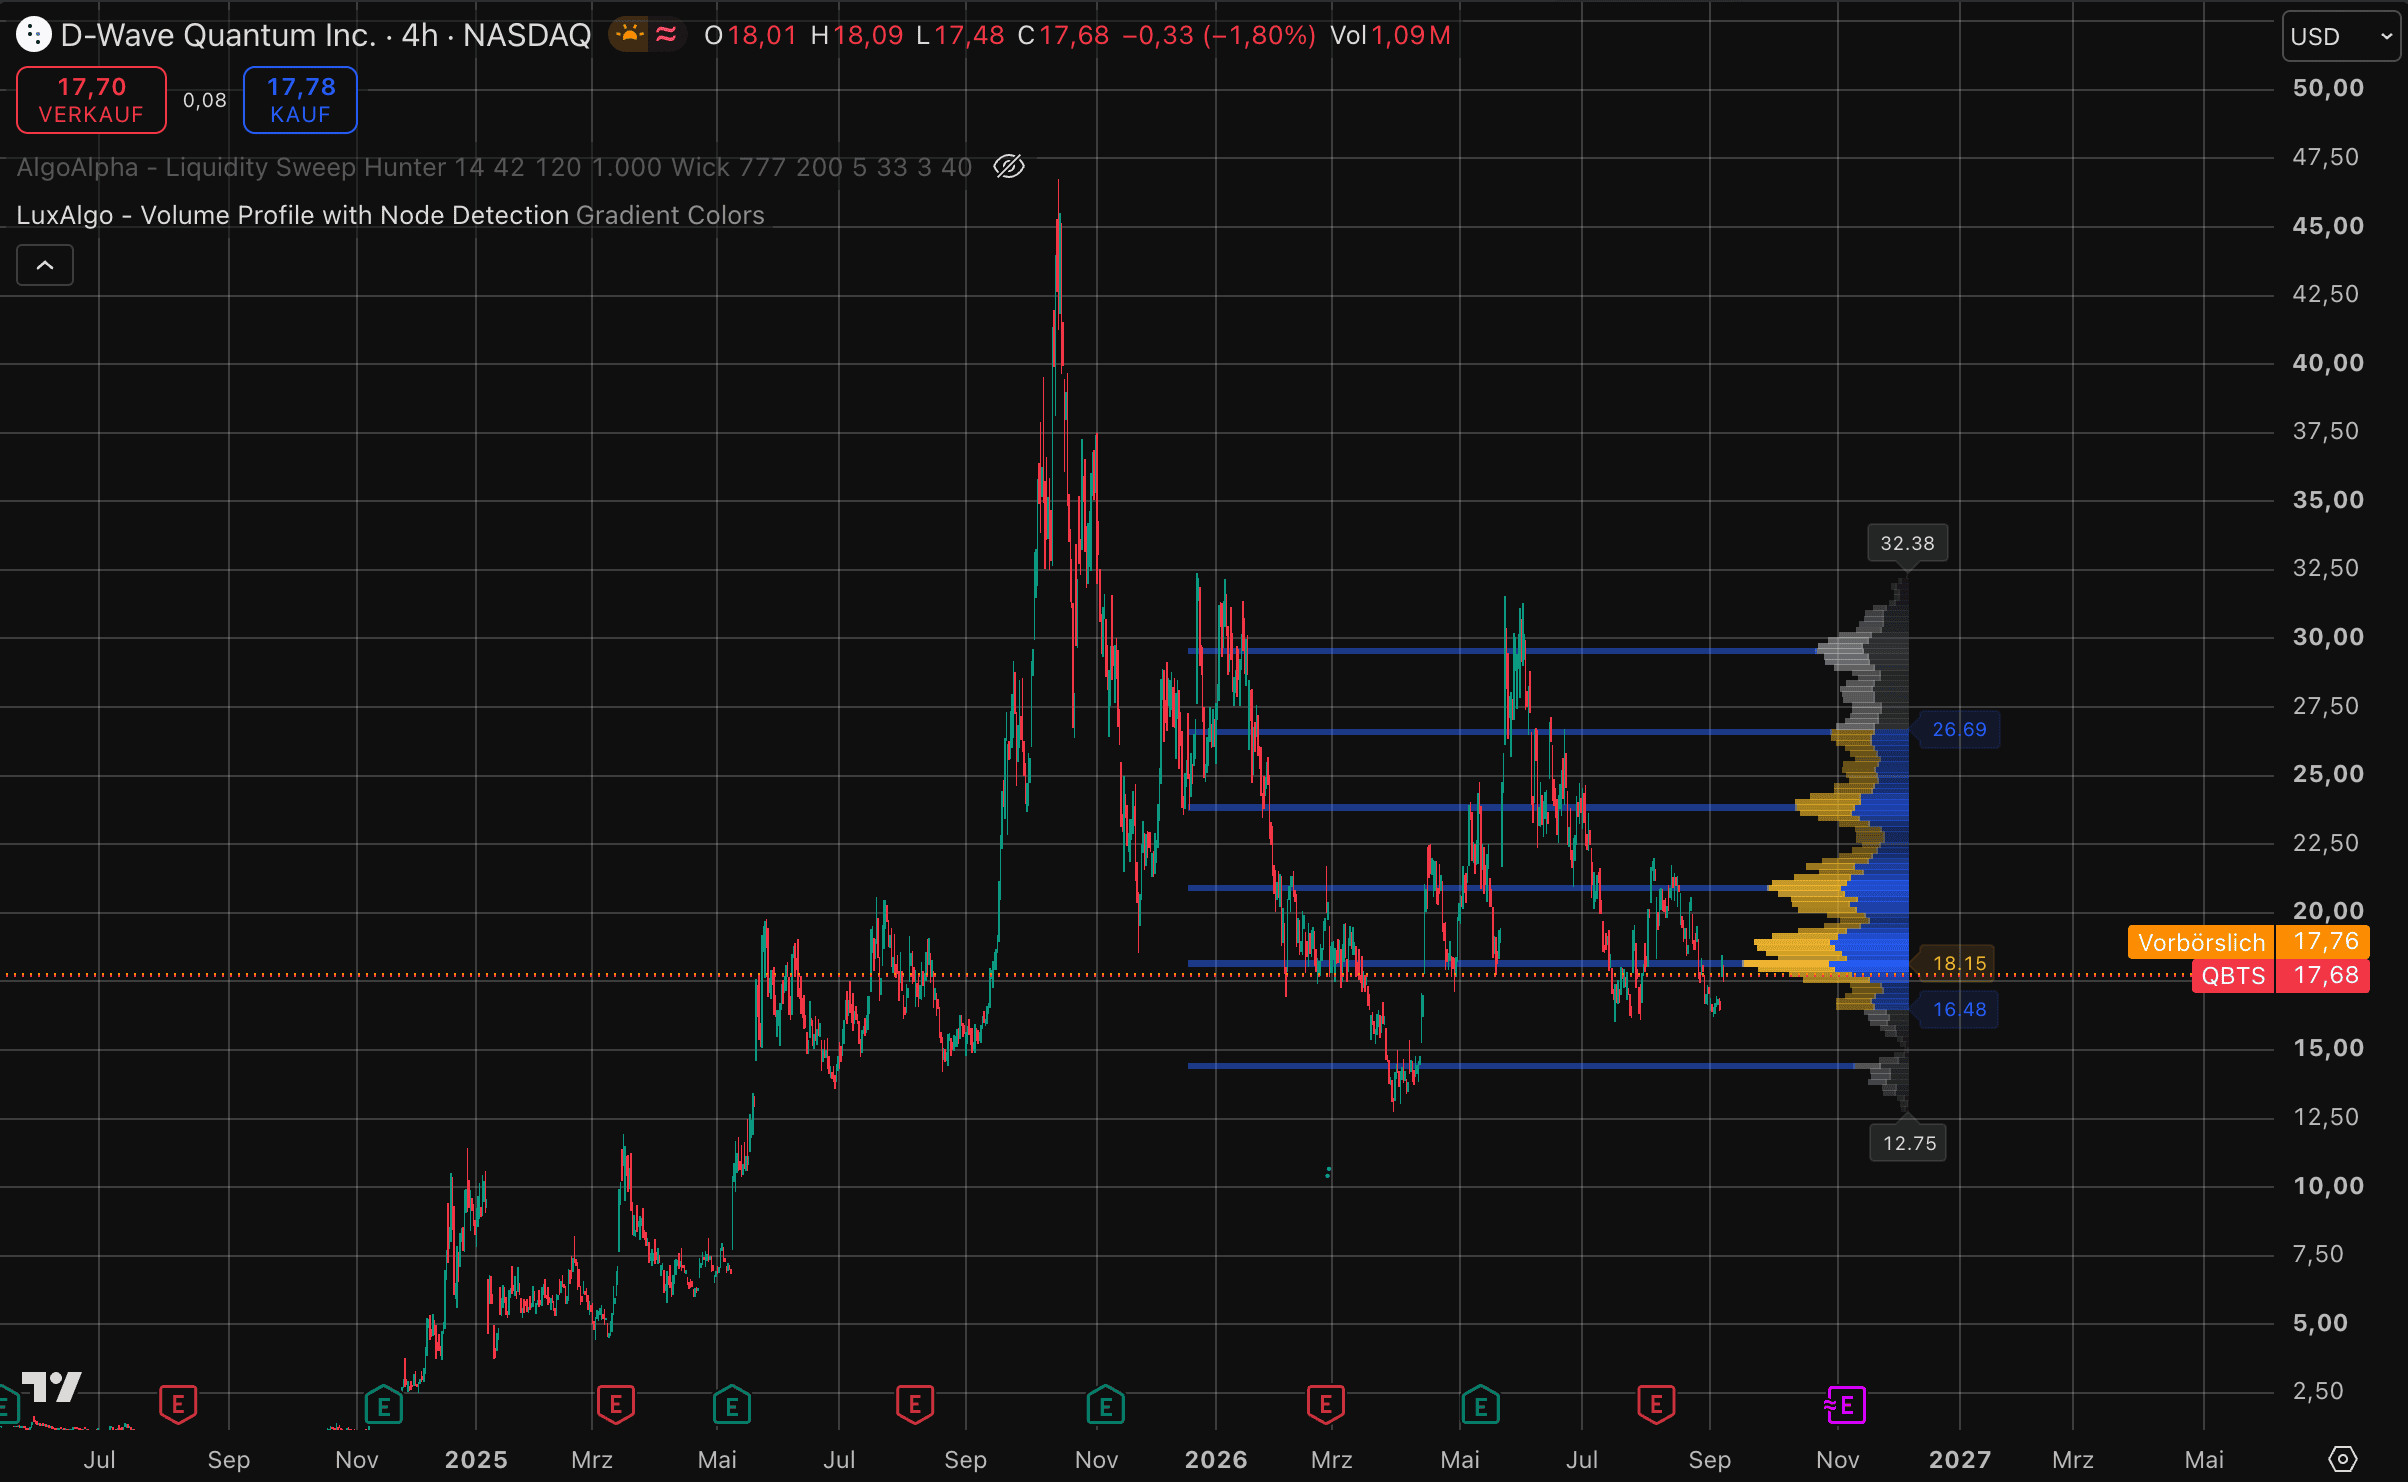The width and height of the screenshot is (2408, 1482).
Task: Open the green earnings marker at Nov 2025
Action: [1106, 1405]
